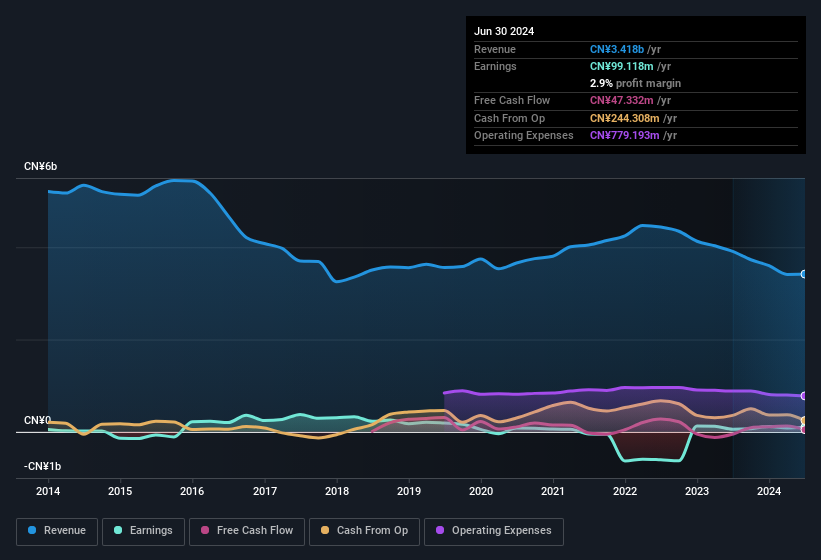821x560 pixels.
Task: Click the 2022 x-axis label
Action: [625, 491]
